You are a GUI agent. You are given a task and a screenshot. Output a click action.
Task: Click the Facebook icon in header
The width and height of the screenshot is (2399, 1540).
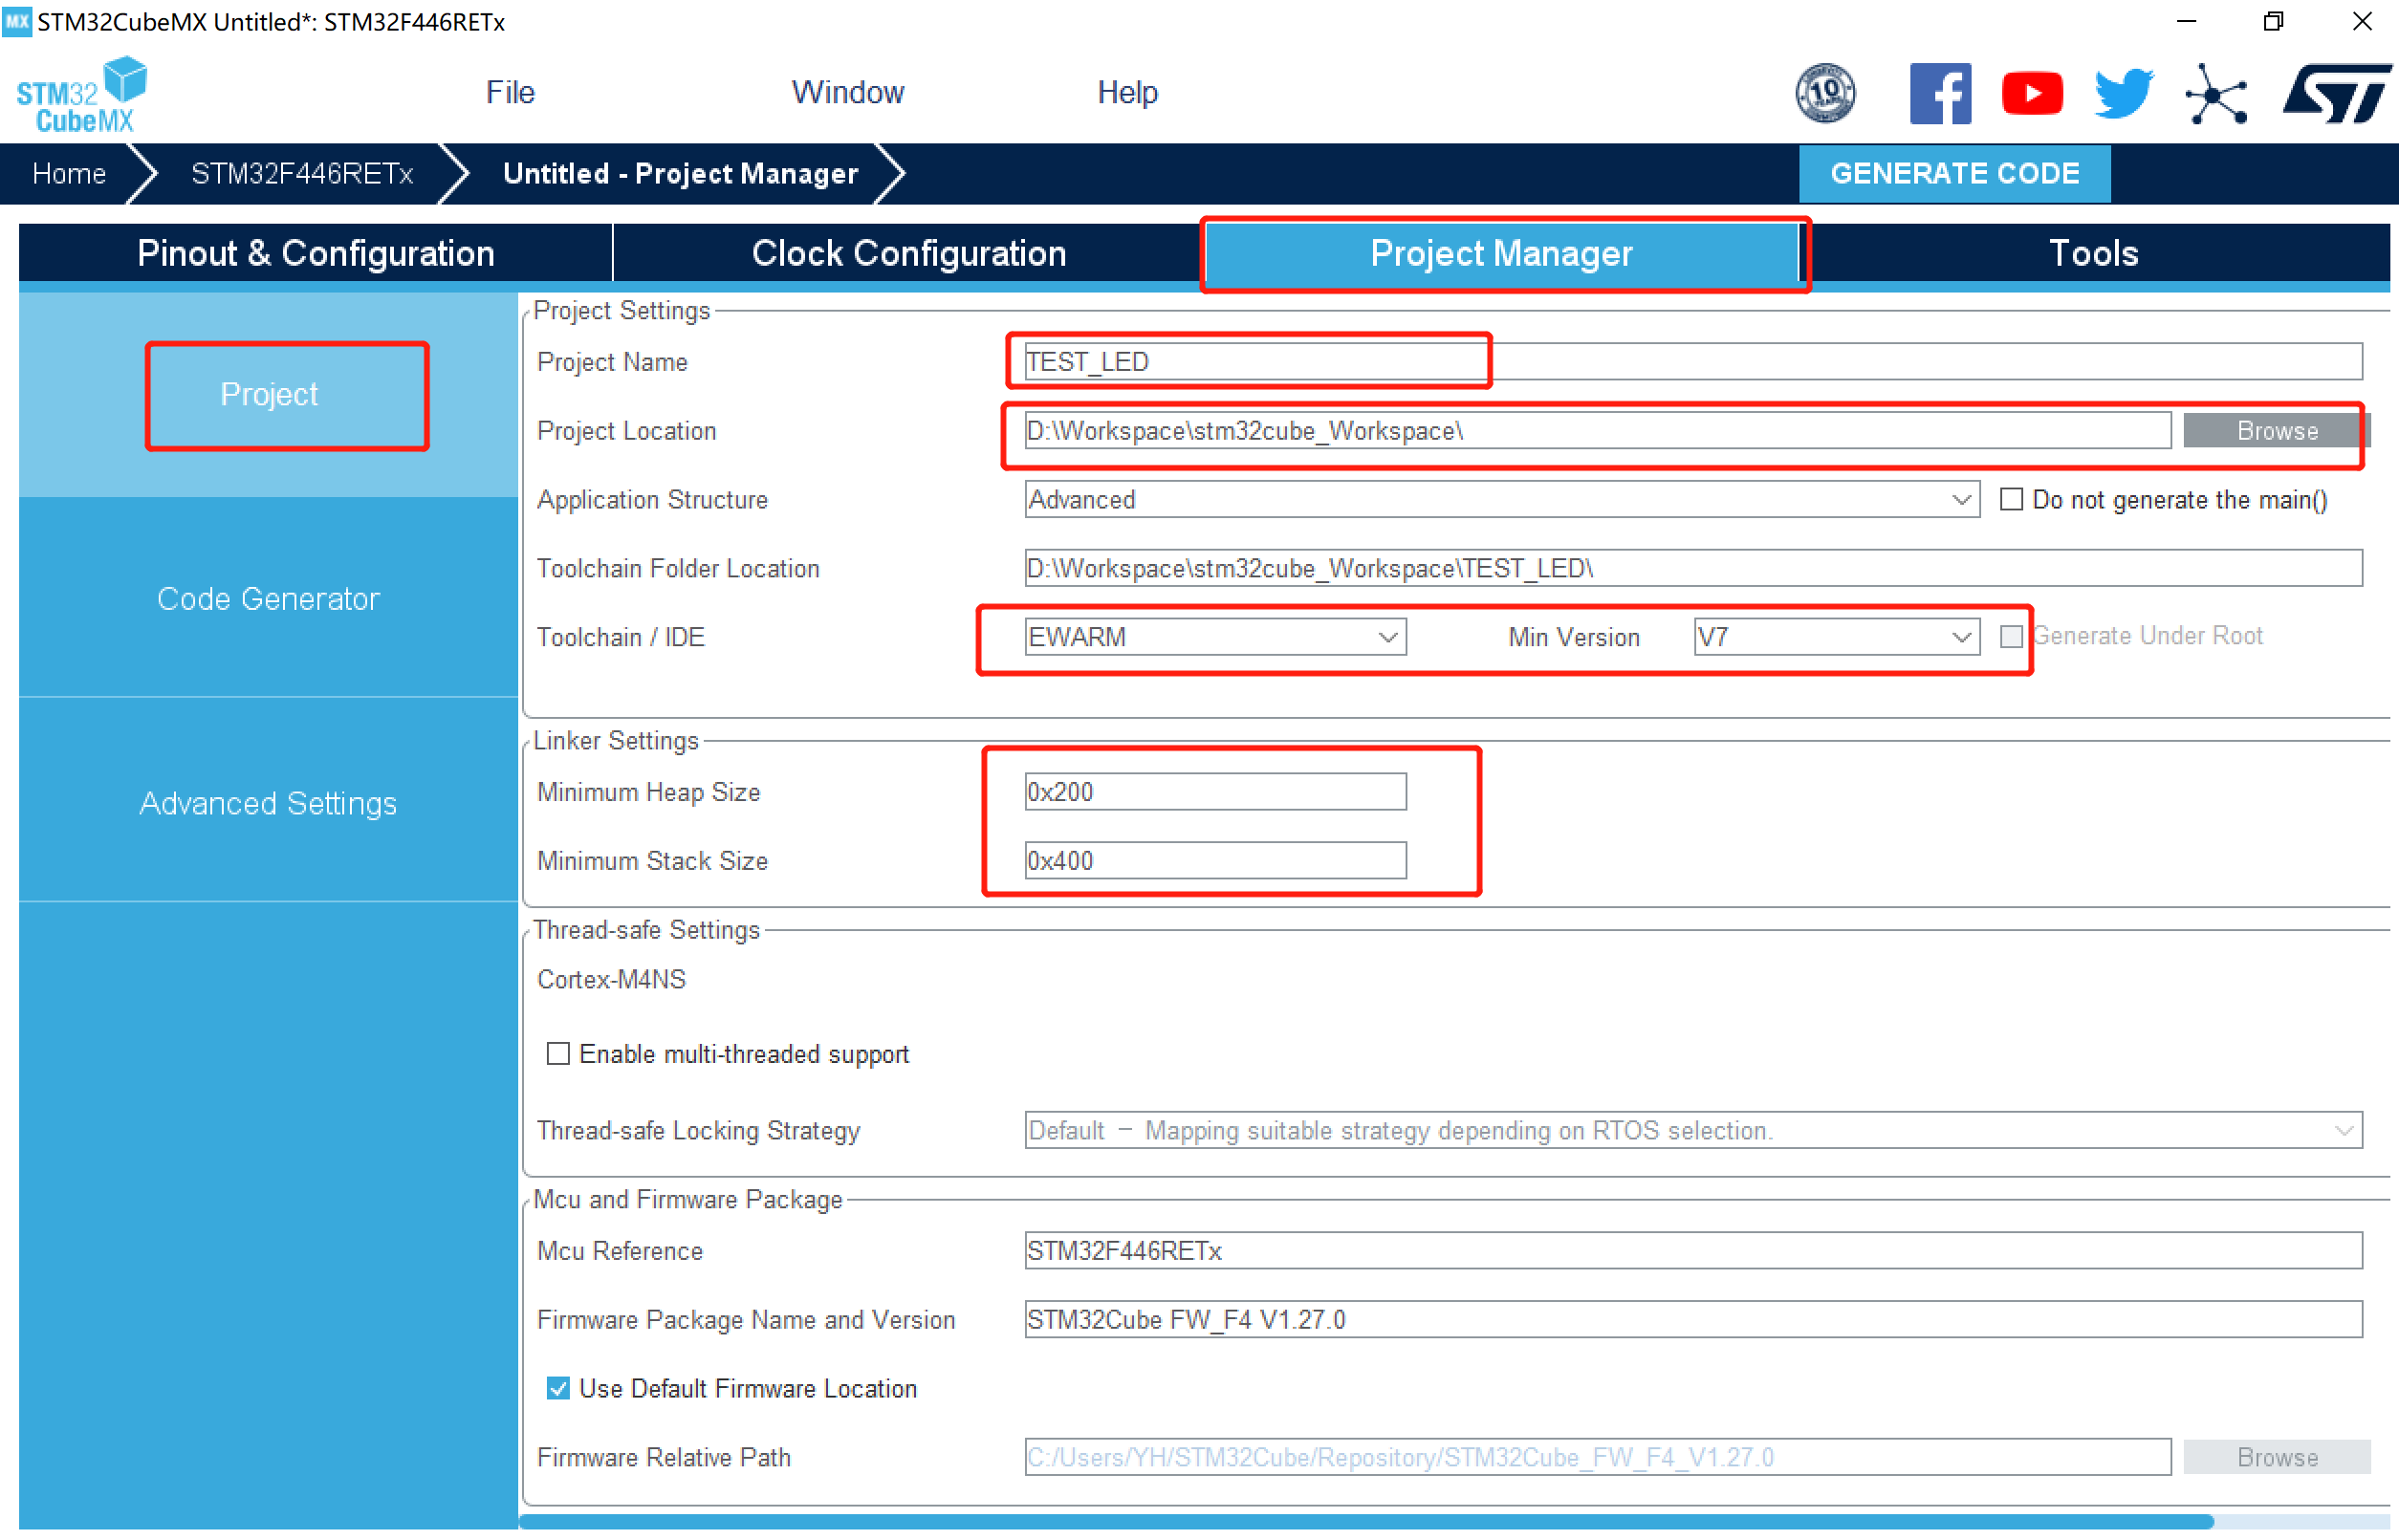pyautogui.click(x=1939, y=93)
